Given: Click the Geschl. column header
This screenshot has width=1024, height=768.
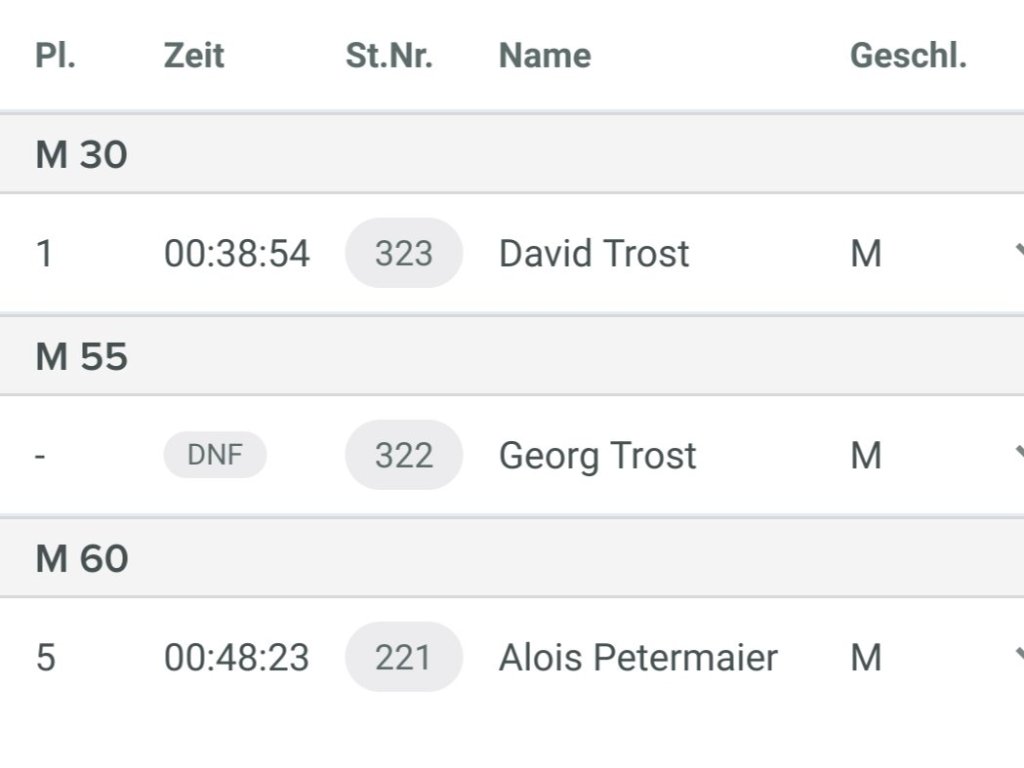Looking at the screenshot, I should (x=908, y=55).
